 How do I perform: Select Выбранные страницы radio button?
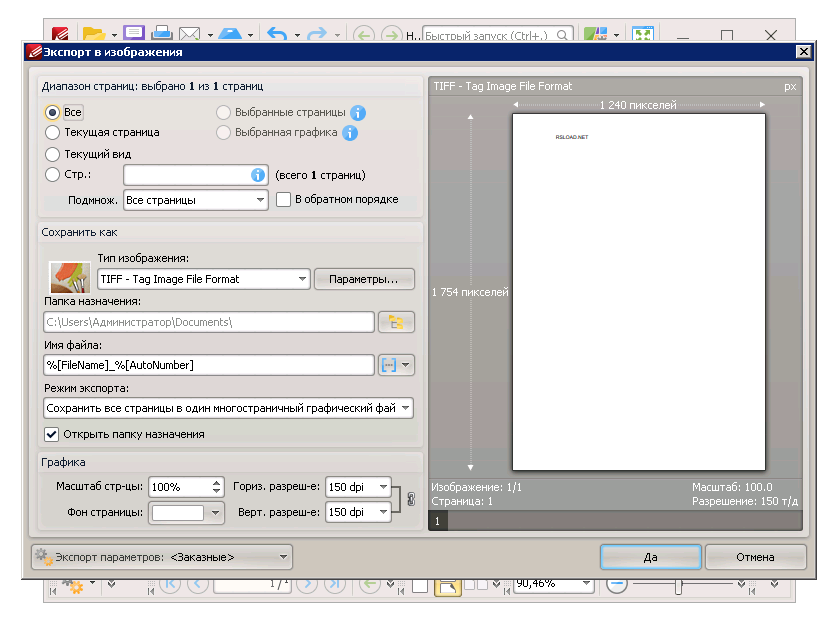click(223, 112)
